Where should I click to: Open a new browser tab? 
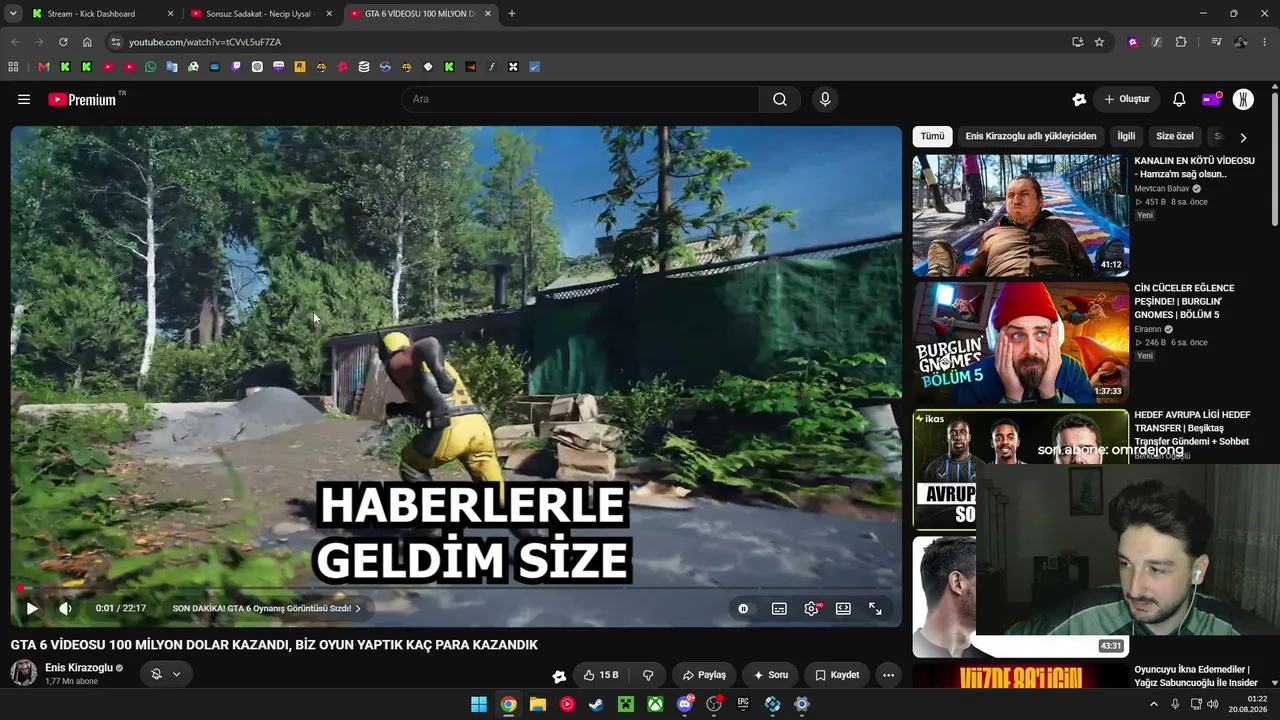pyautogui.click(x=512, y=14)
